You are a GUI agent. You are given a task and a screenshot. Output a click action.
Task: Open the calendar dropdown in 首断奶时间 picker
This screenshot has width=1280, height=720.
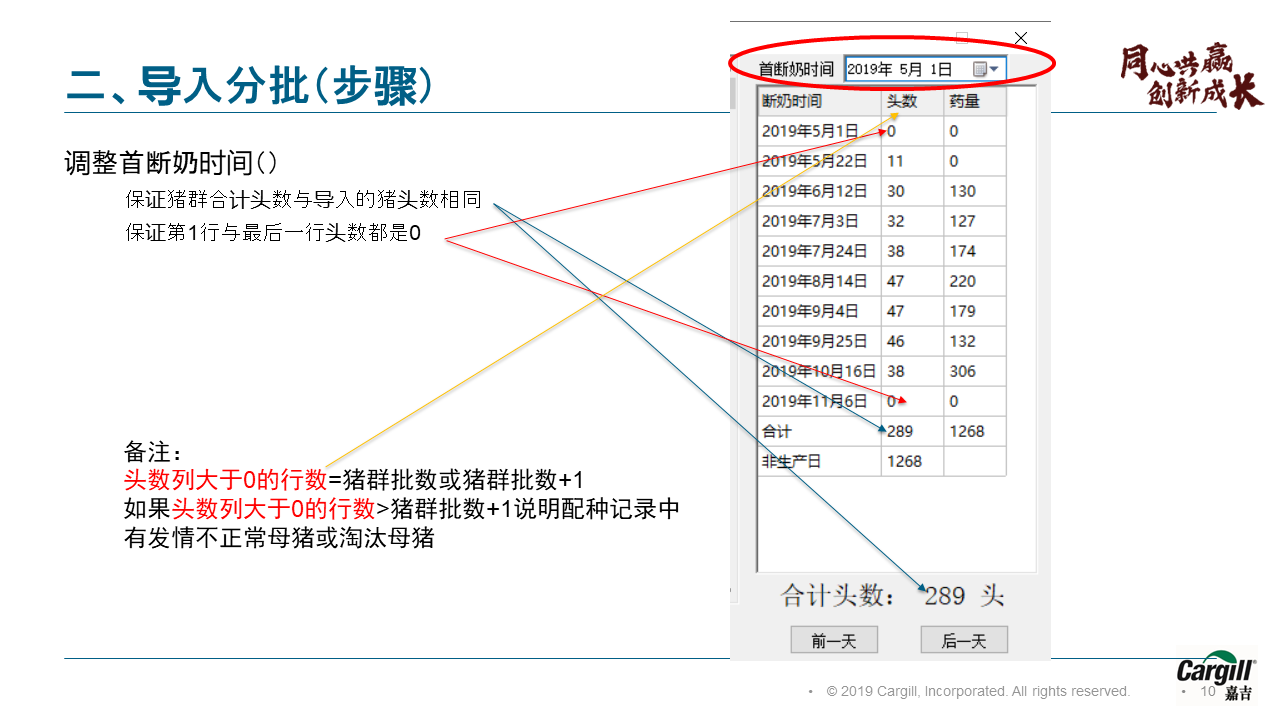(x=986, y=69)
